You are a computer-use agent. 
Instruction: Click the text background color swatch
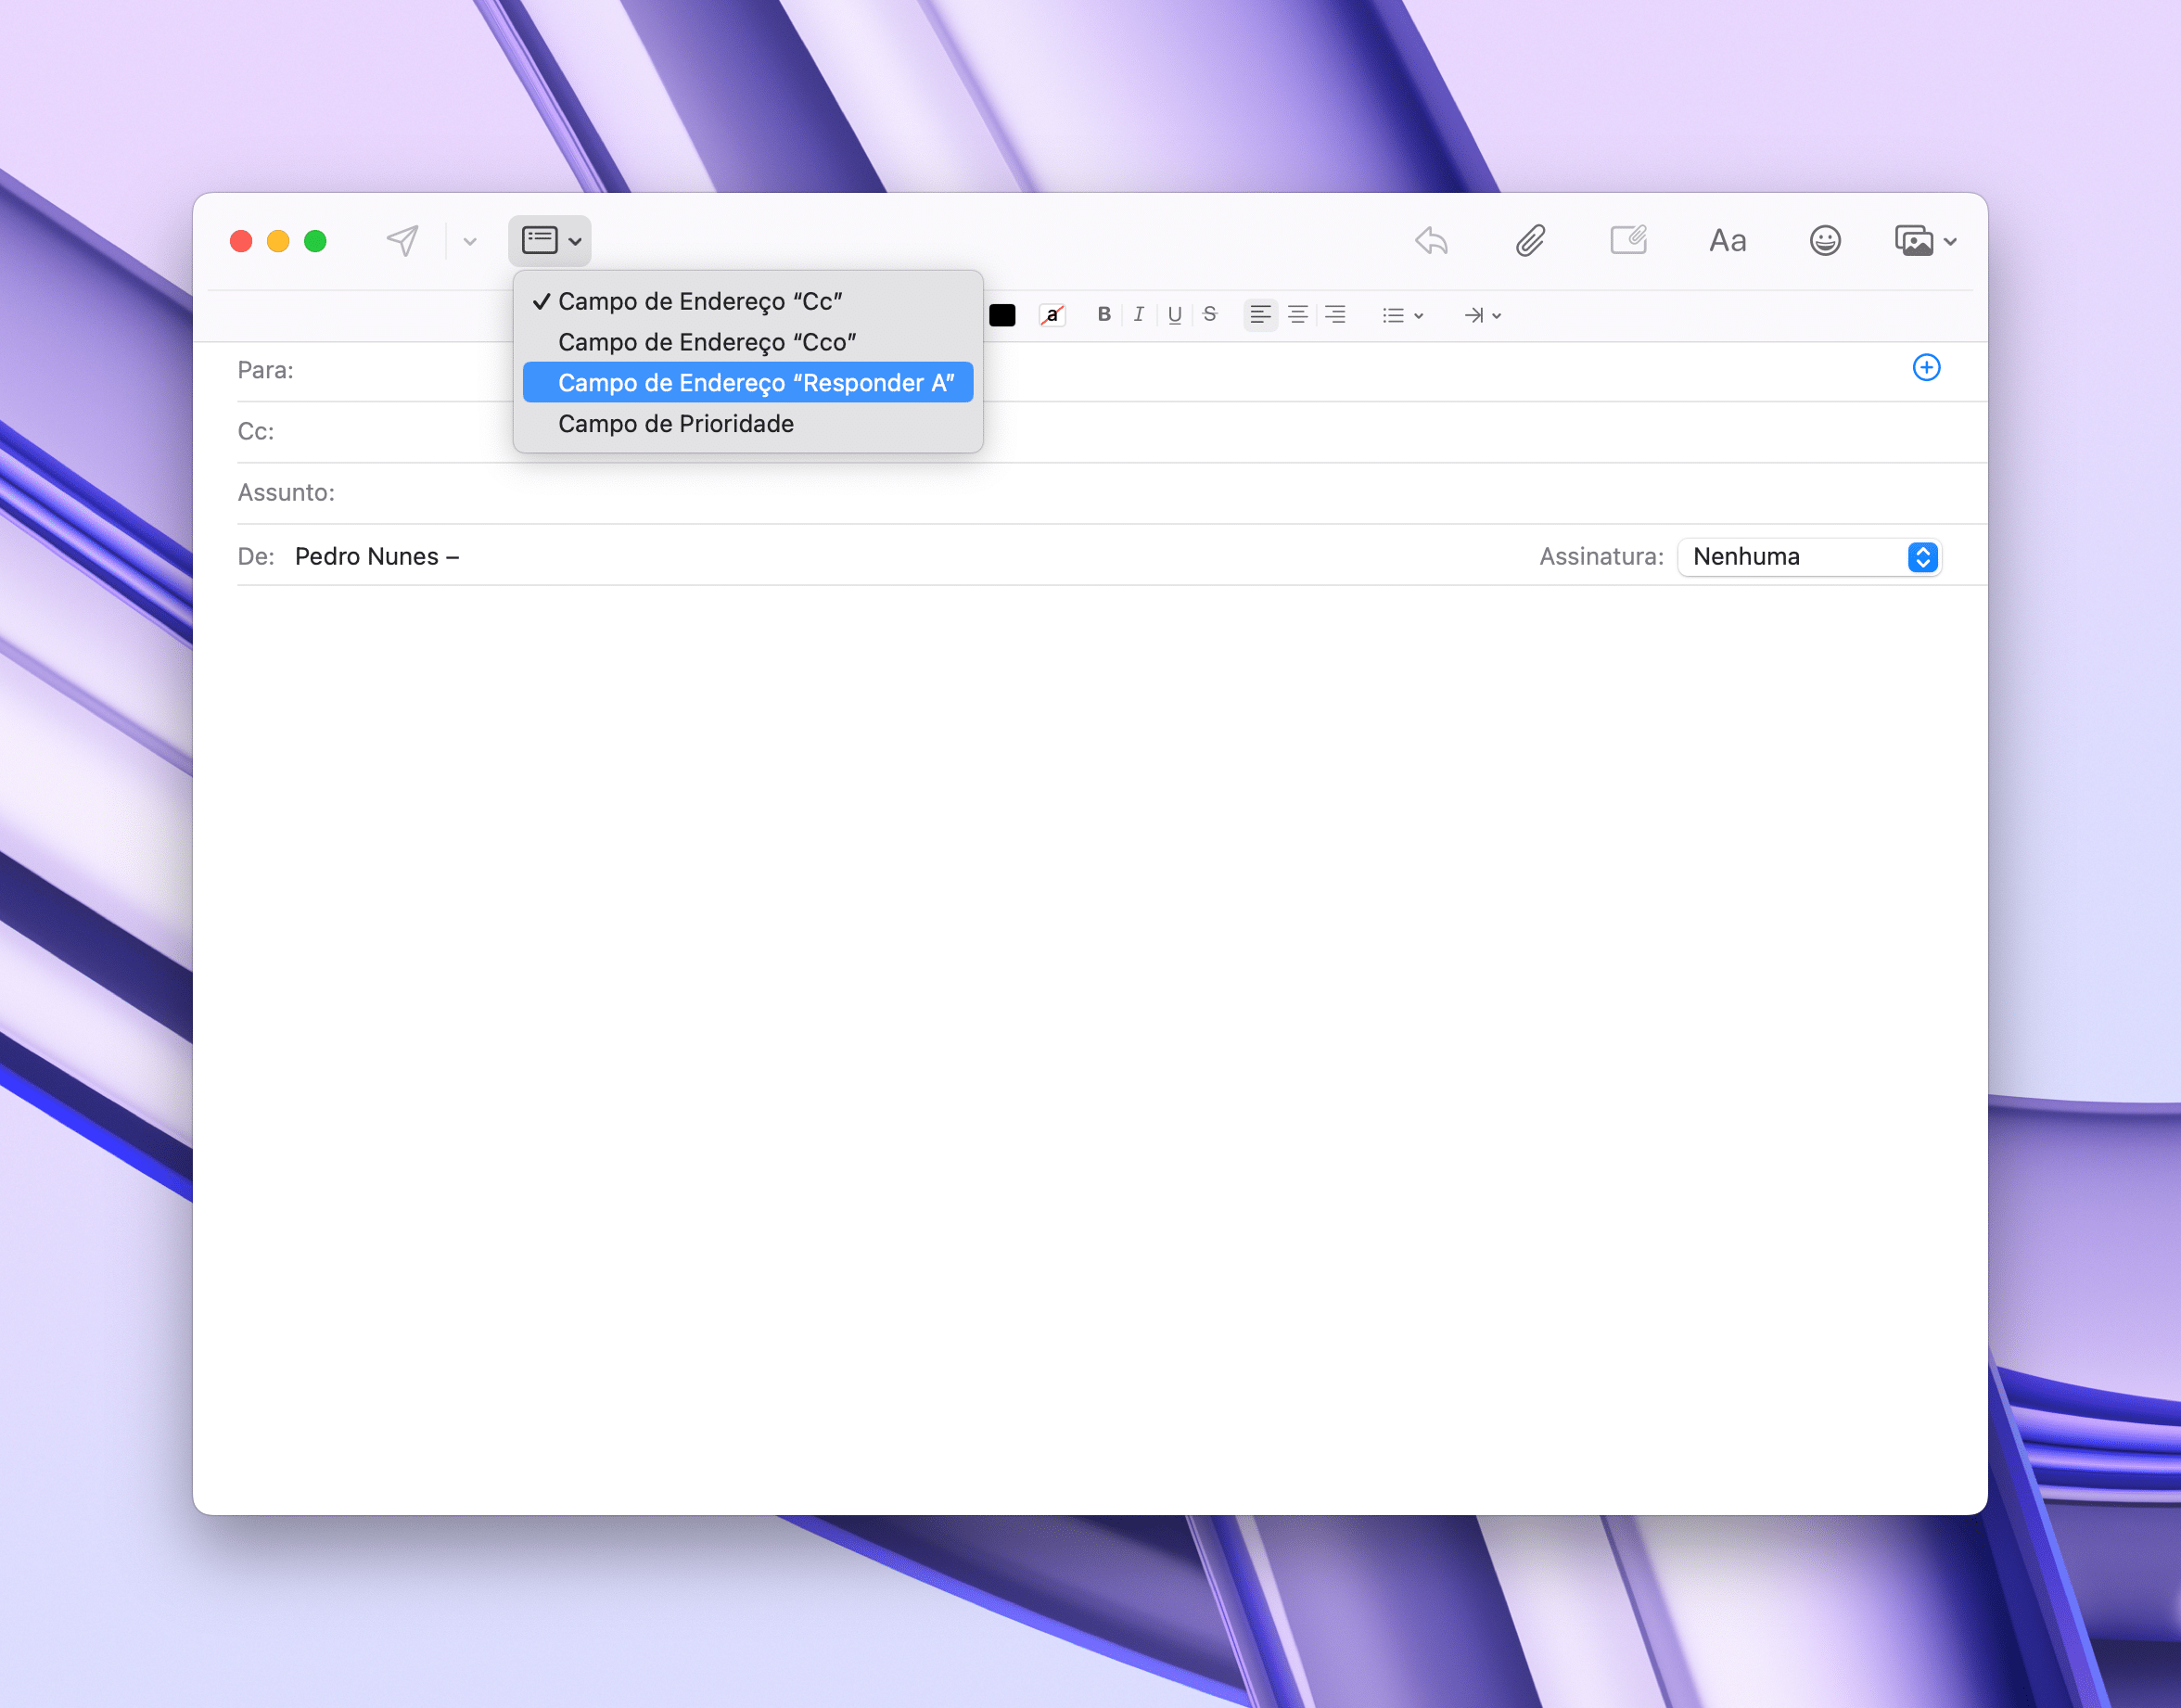pyautogui.click(x=1052, y=316)
